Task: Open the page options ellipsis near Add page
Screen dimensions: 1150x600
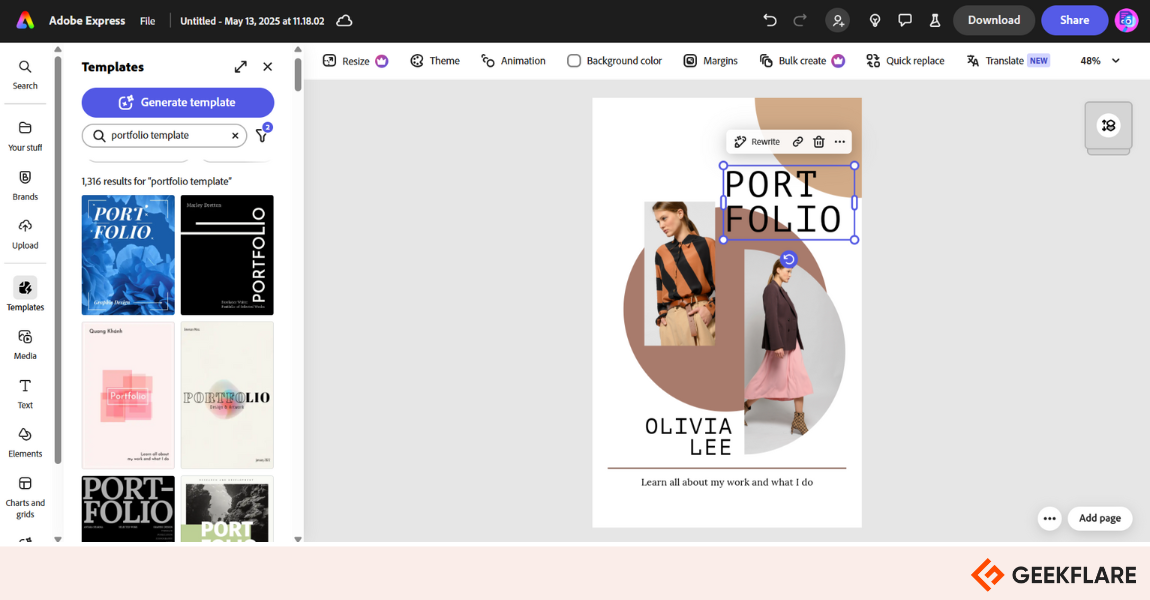Action: (x=1049, y=518)
